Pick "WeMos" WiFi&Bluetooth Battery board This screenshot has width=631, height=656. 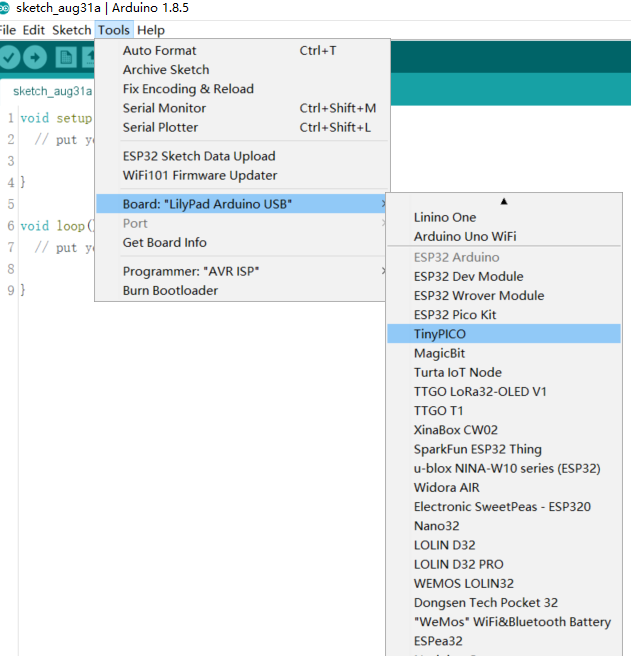pos(504,622)
